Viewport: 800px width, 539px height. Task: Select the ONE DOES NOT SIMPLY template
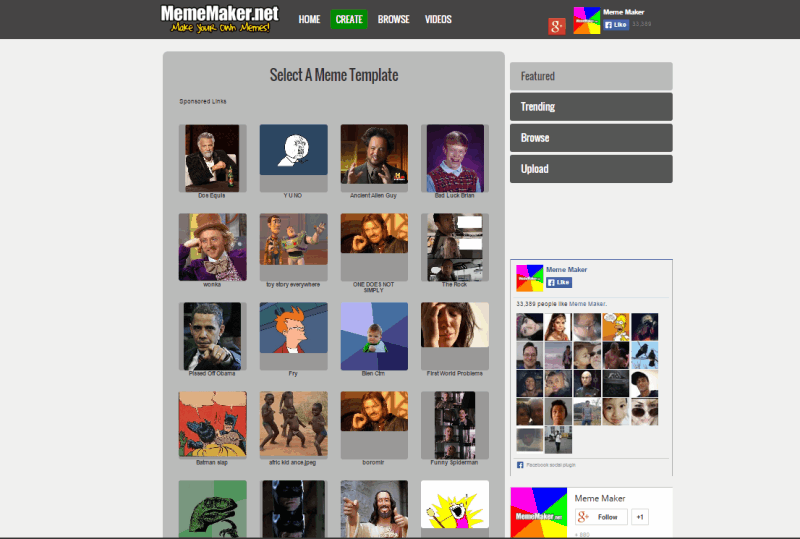(374, 247)
